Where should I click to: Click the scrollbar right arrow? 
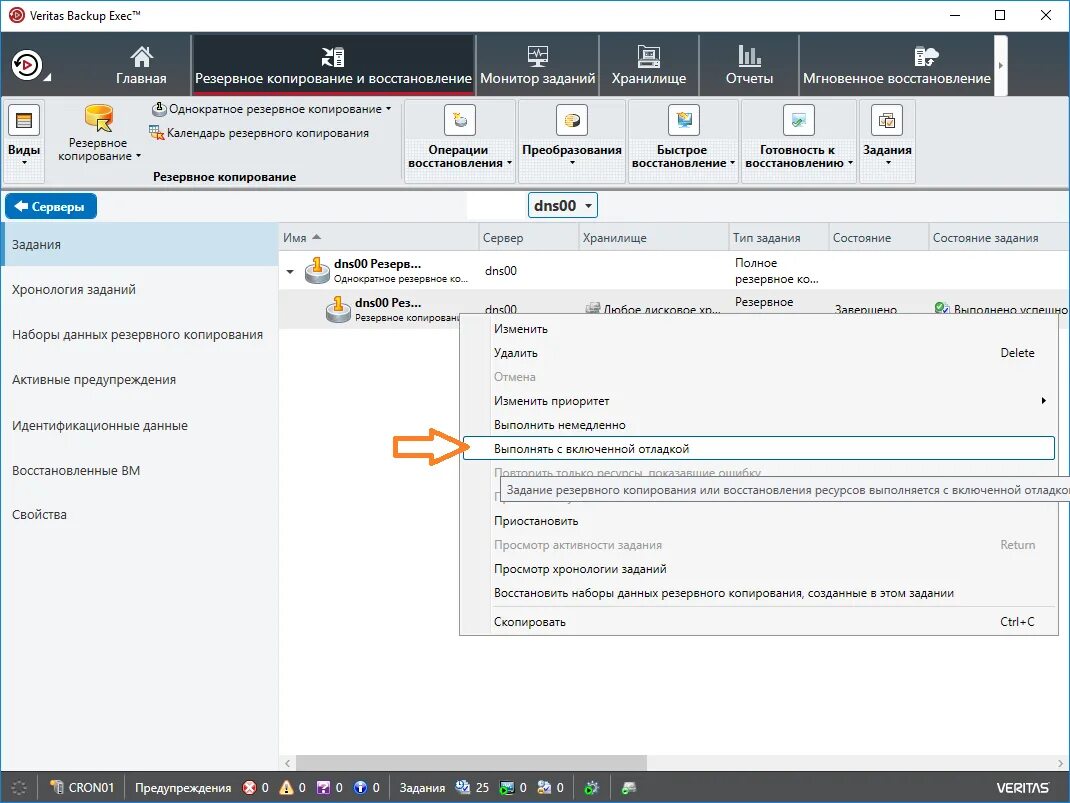pos(1060,763)
